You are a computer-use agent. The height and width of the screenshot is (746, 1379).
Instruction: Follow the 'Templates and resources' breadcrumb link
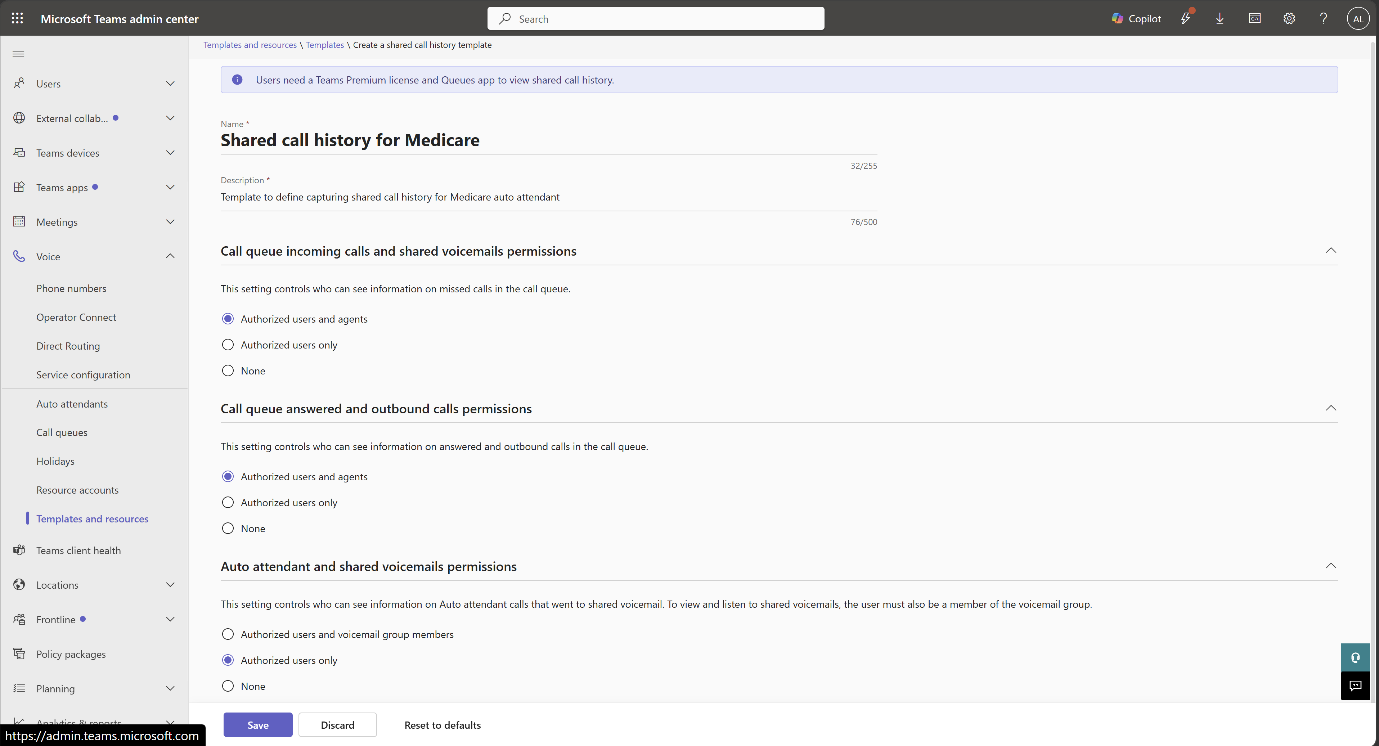pos(250,45)
